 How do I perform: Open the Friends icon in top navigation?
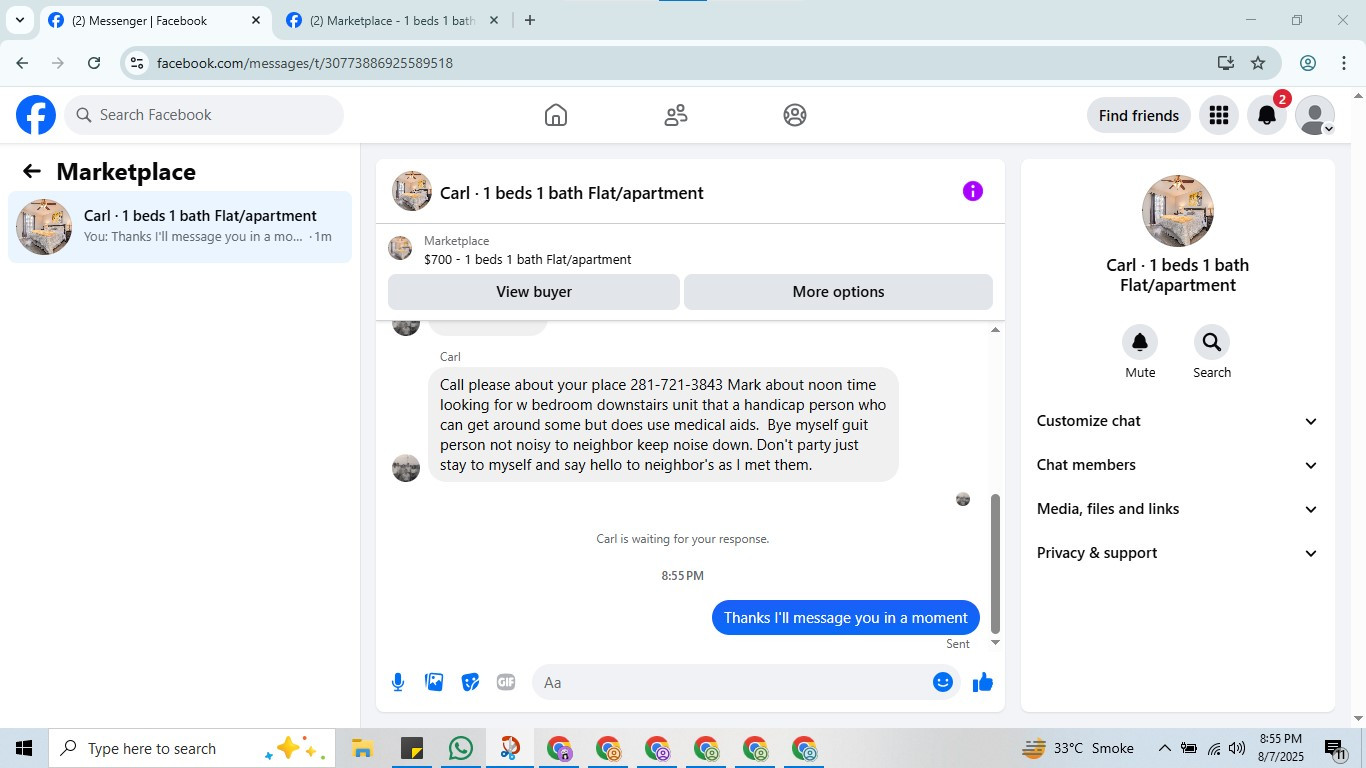point(676,115)
